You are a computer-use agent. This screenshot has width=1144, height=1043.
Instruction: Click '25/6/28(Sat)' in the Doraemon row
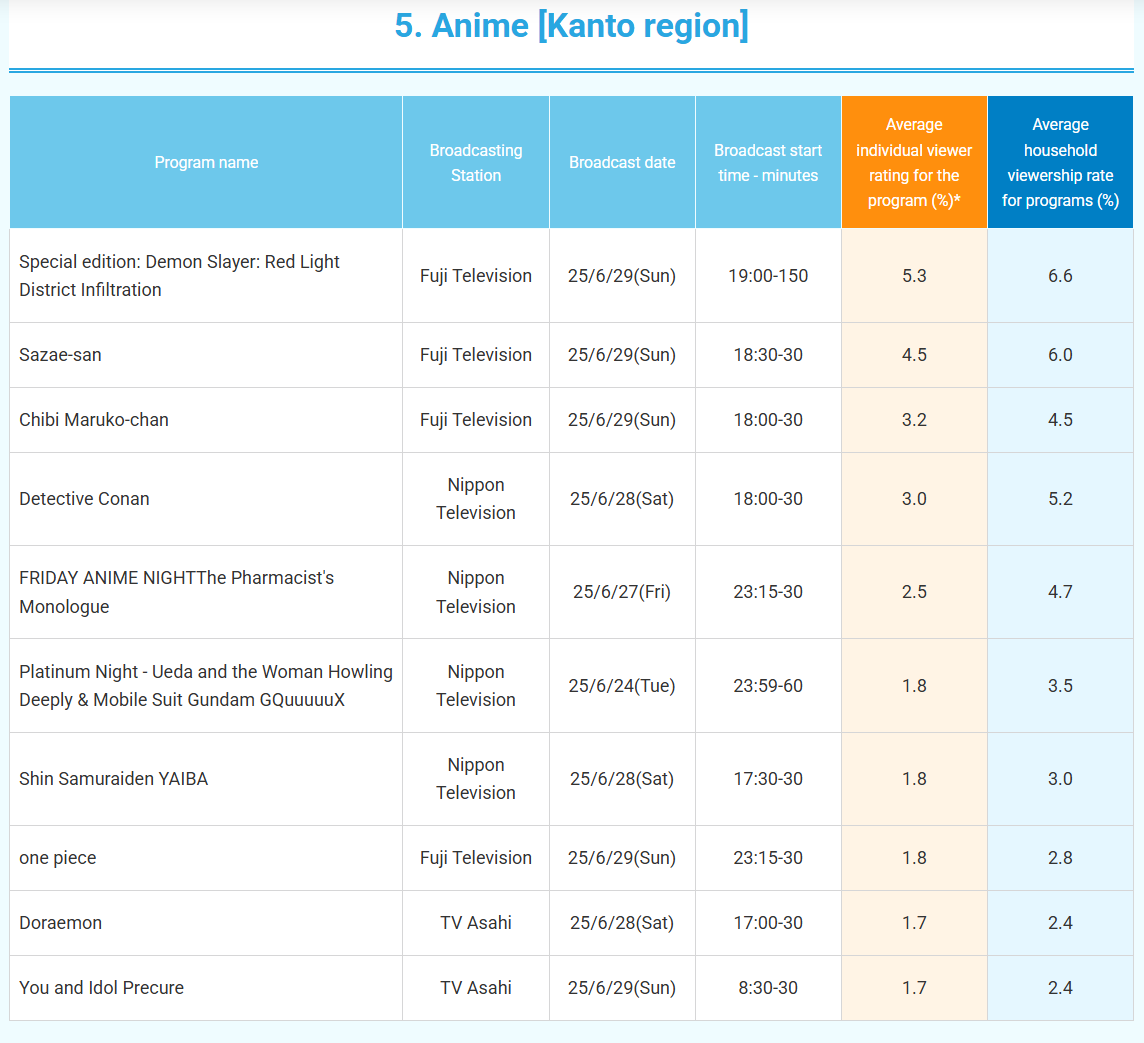click(x=622, y=923)
